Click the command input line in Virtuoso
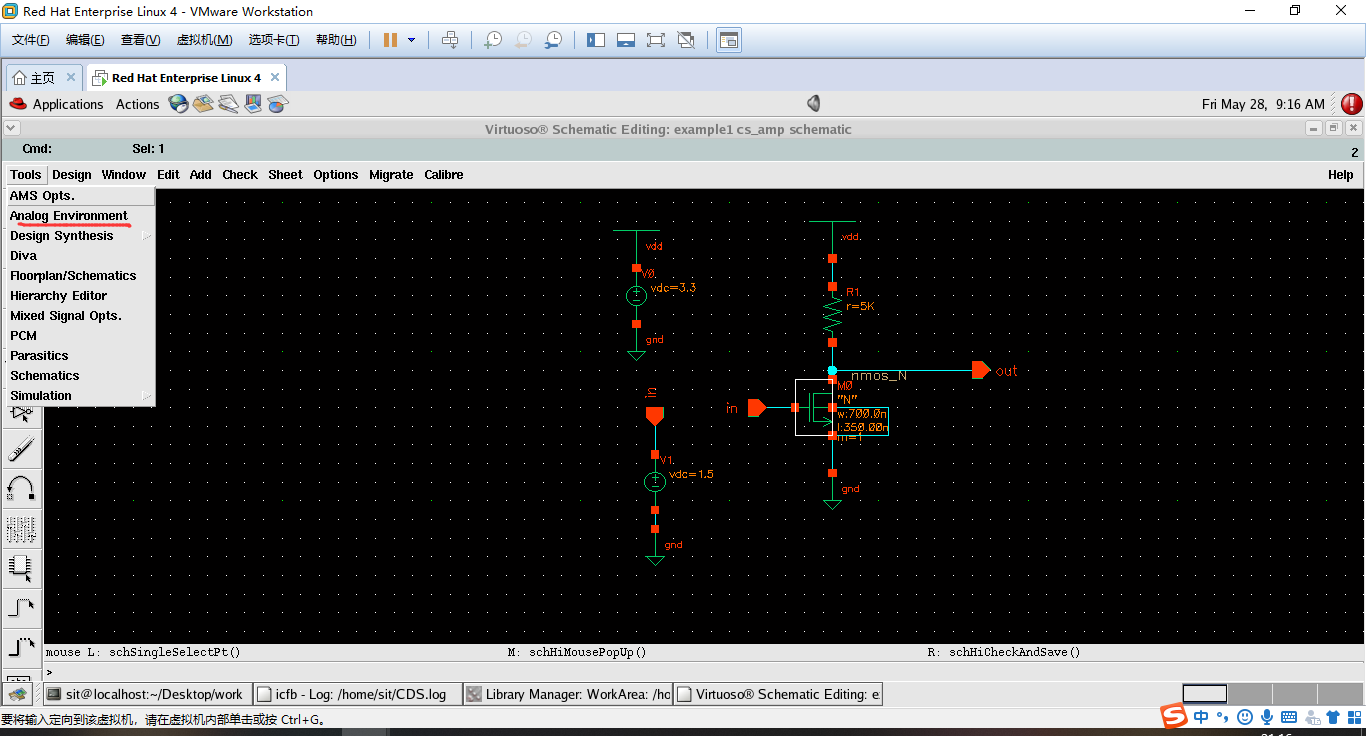The height and width of the screenshot is (736, 1366). coord(705,672)
